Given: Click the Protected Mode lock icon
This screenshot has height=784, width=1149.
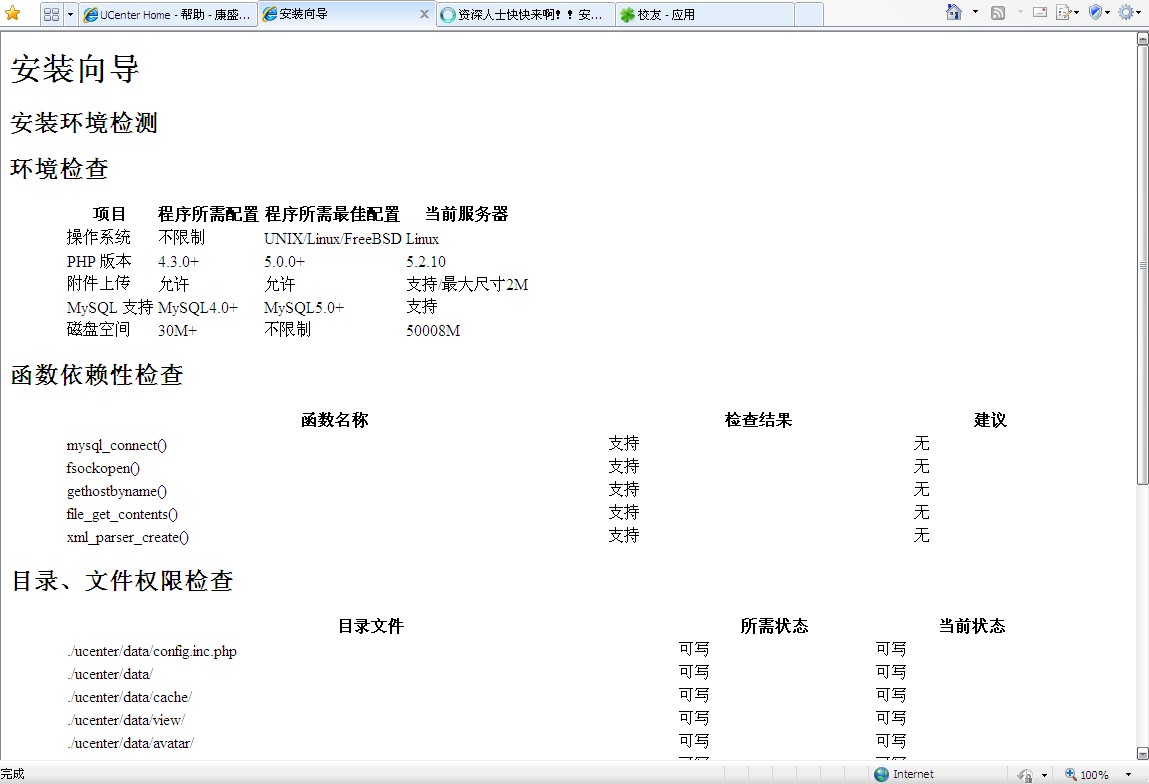Looking at the screenshot, I should (1025, 775).
